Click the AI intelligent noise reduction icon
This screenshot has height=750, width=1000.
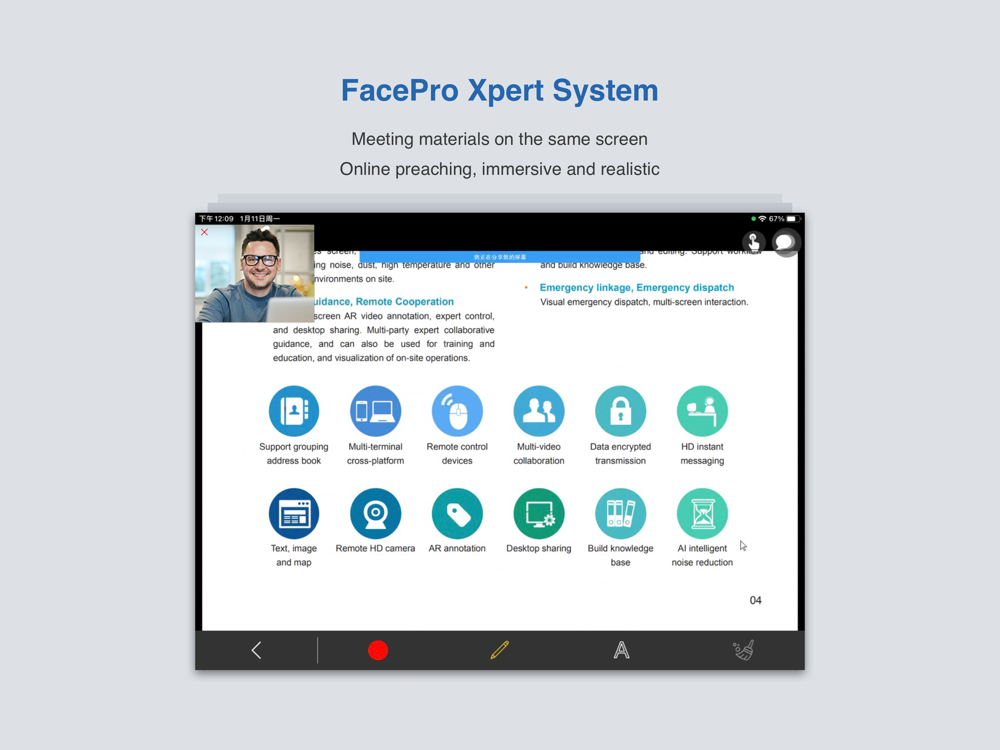coord(702,513)
